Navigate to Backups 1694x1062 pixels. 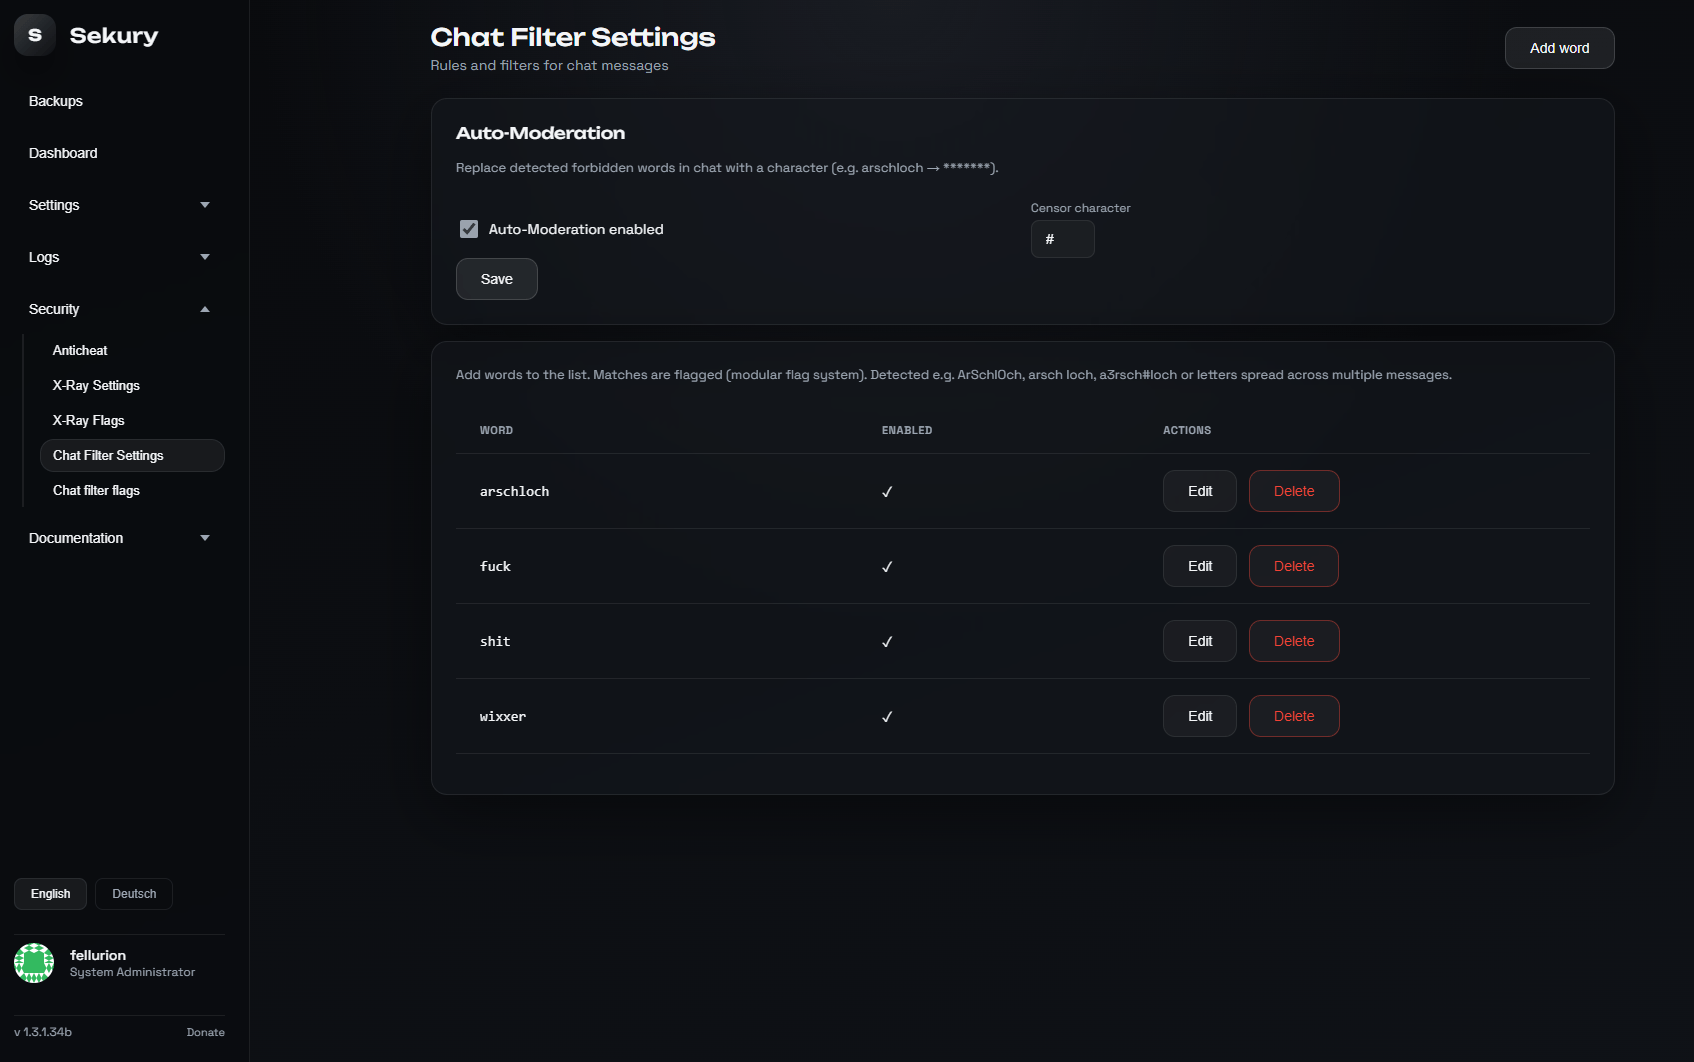pos(56,101)
